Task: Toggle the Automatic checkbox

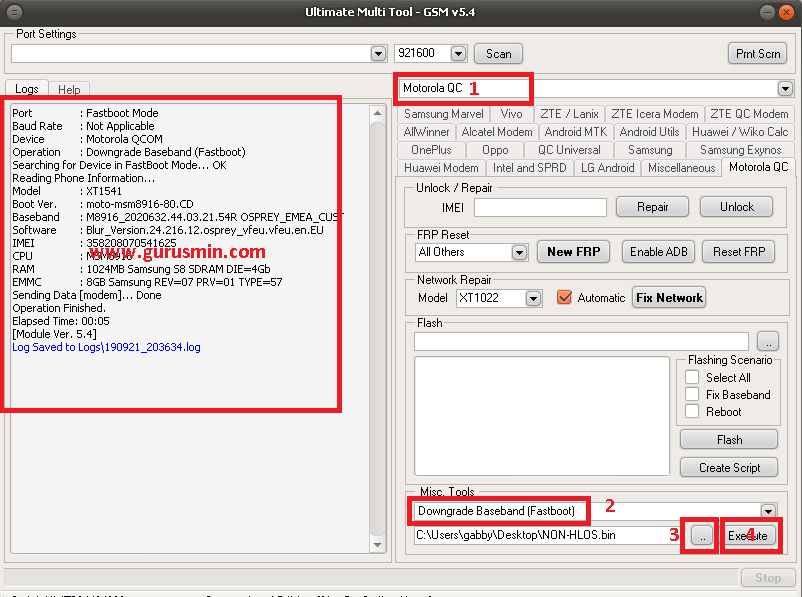Action: pos(564,297)
